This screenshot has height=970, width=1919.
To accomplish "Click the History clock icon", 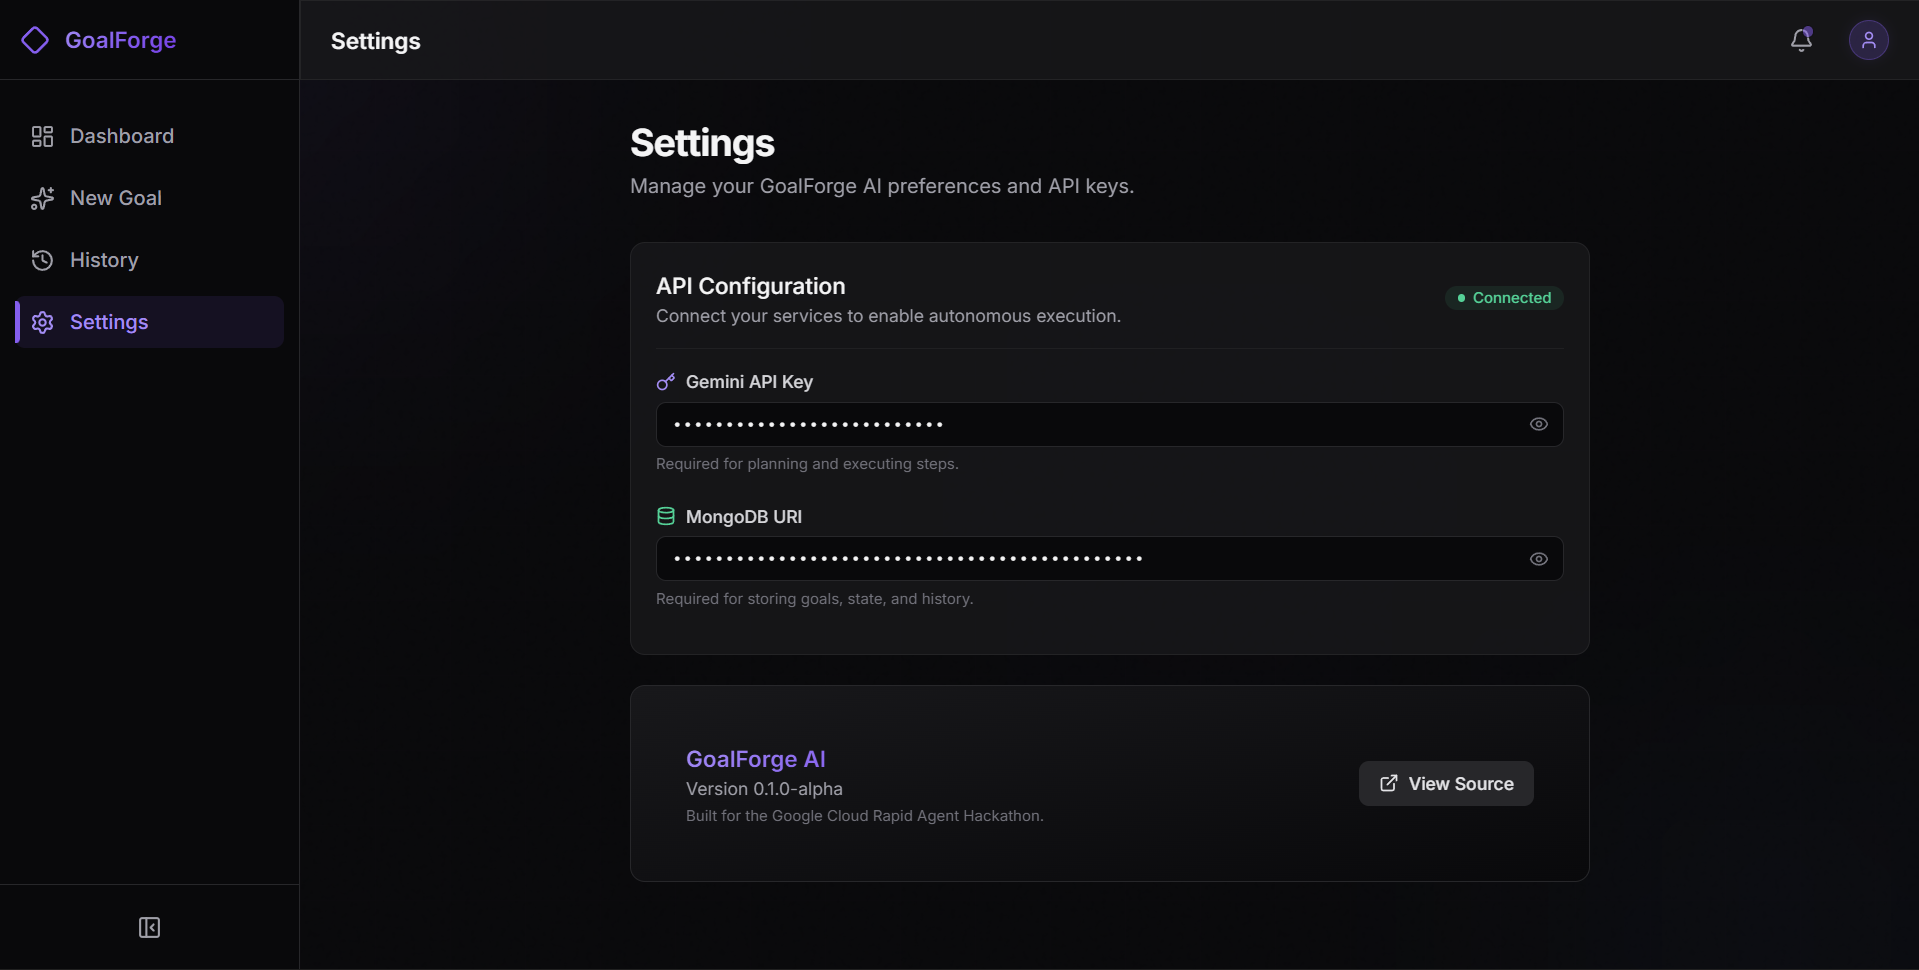I will tap(42, 260).
